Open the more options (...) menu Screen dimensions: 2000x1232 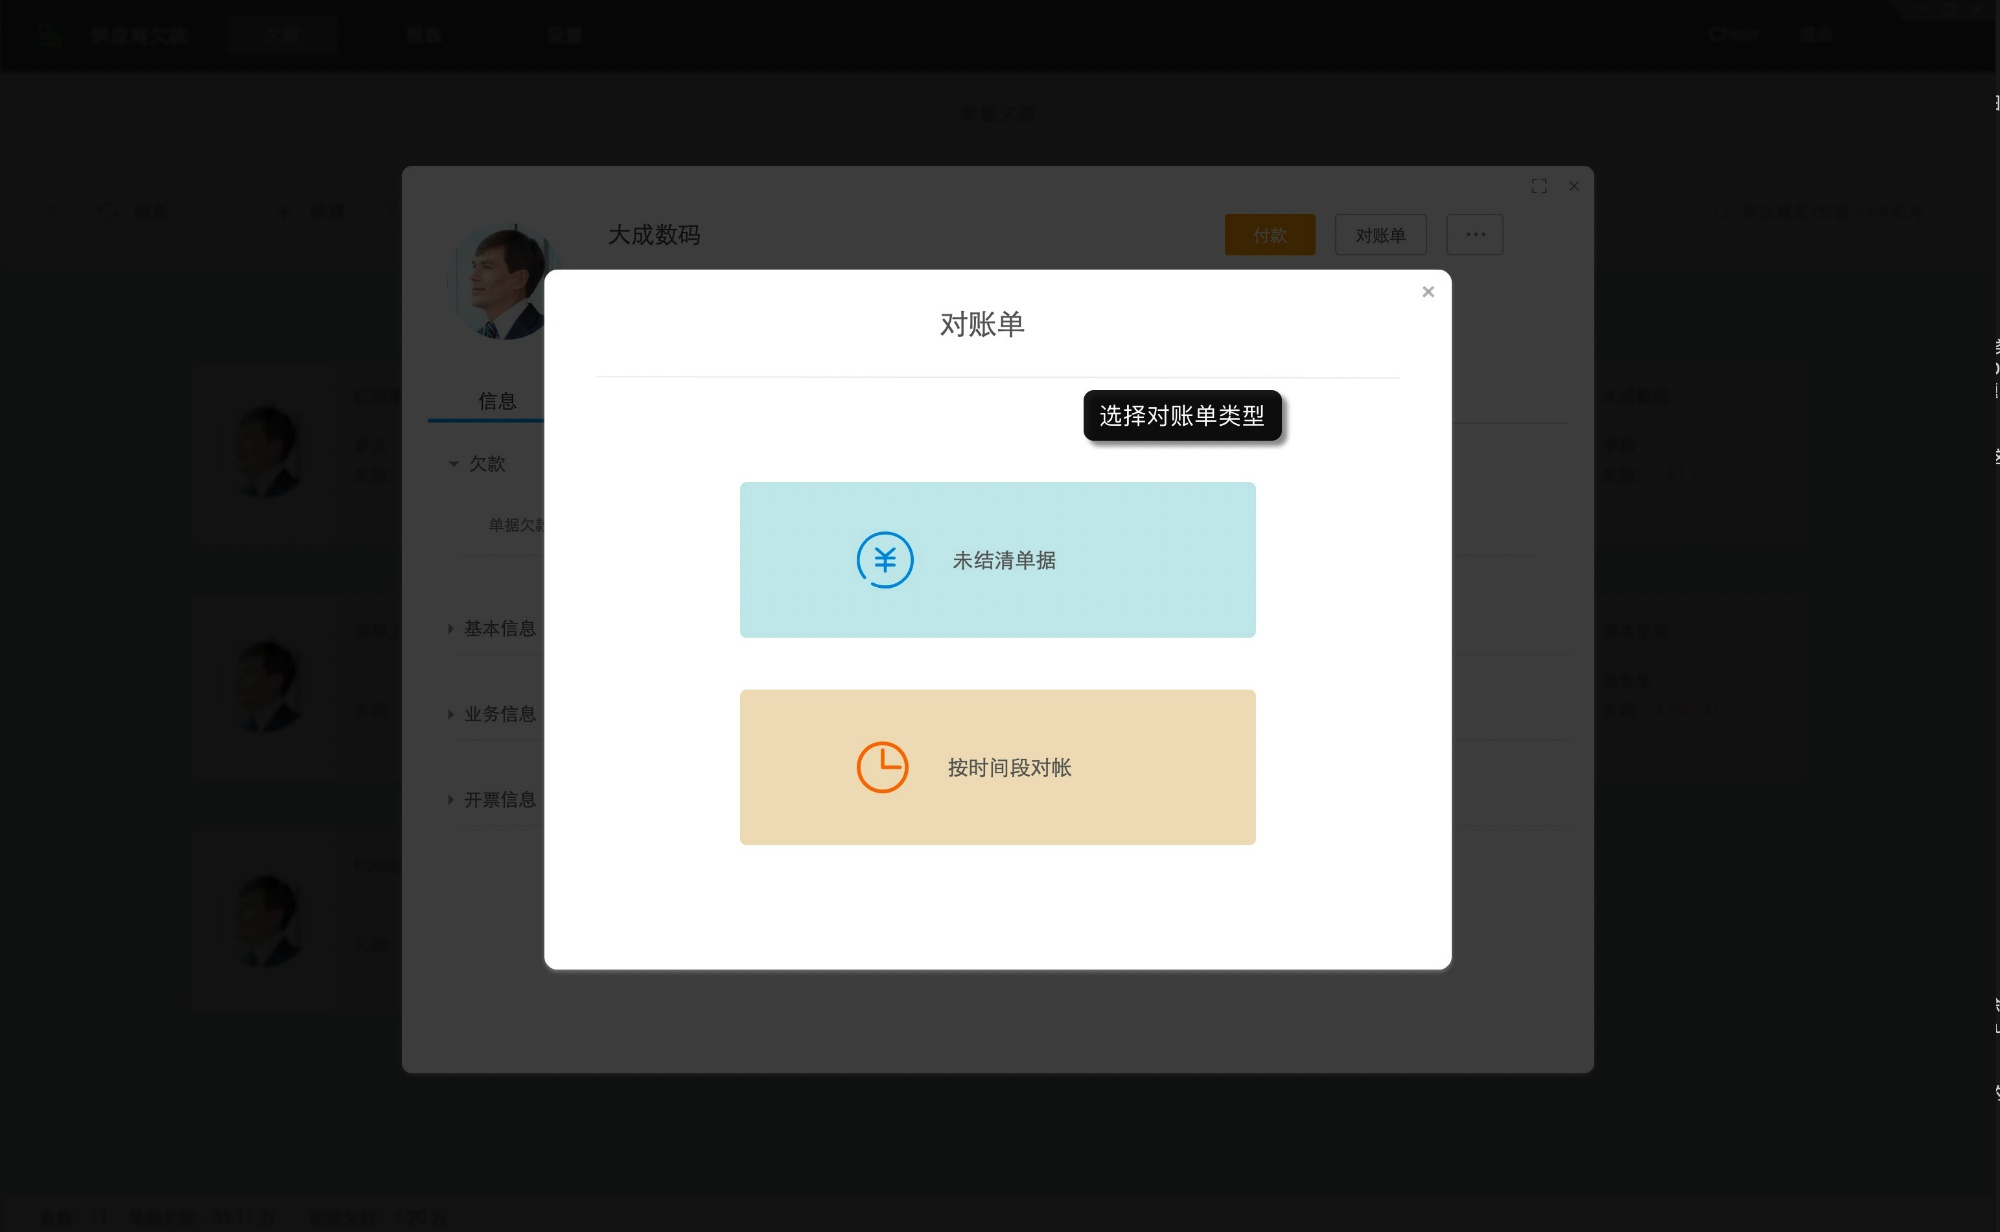coord(1474,234)
